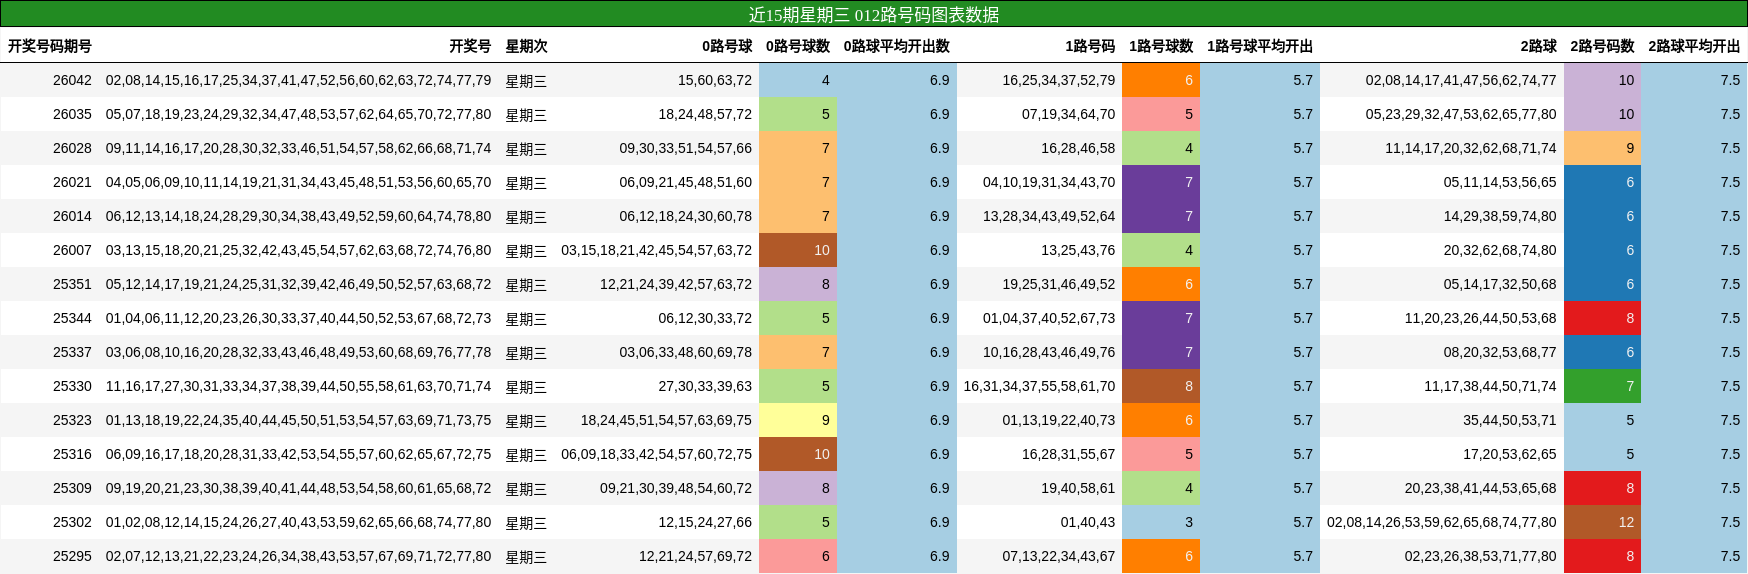Select period number 26042
The image size is (1748, 574).
click(x=72, y=80)
